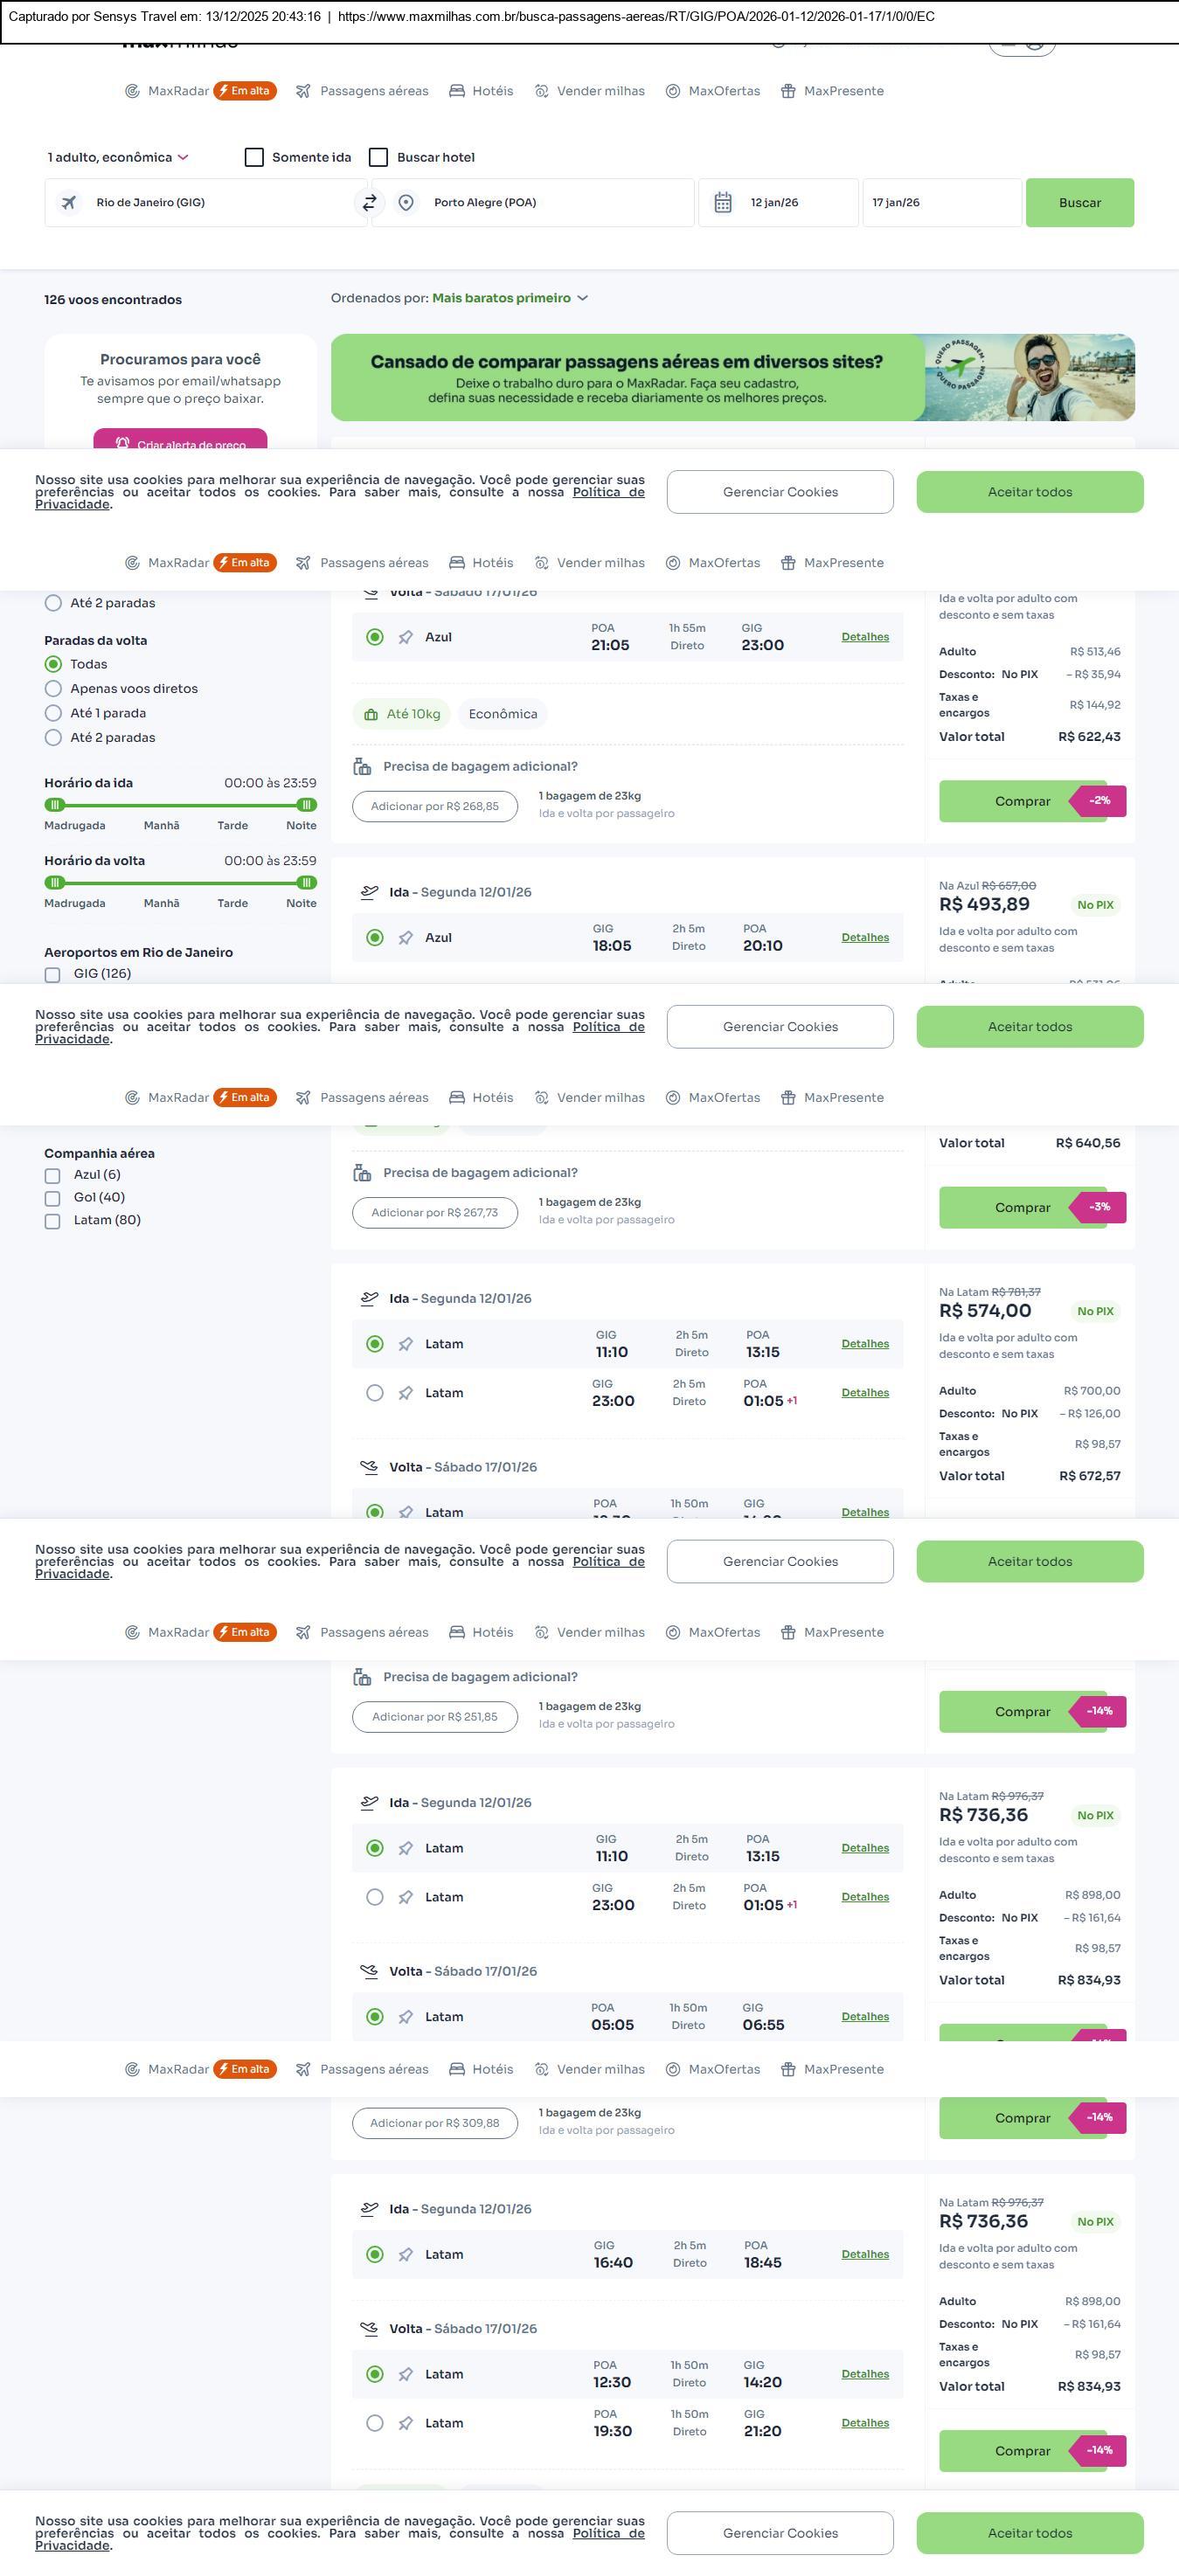Swap origin and destination airports

(369, 203)
